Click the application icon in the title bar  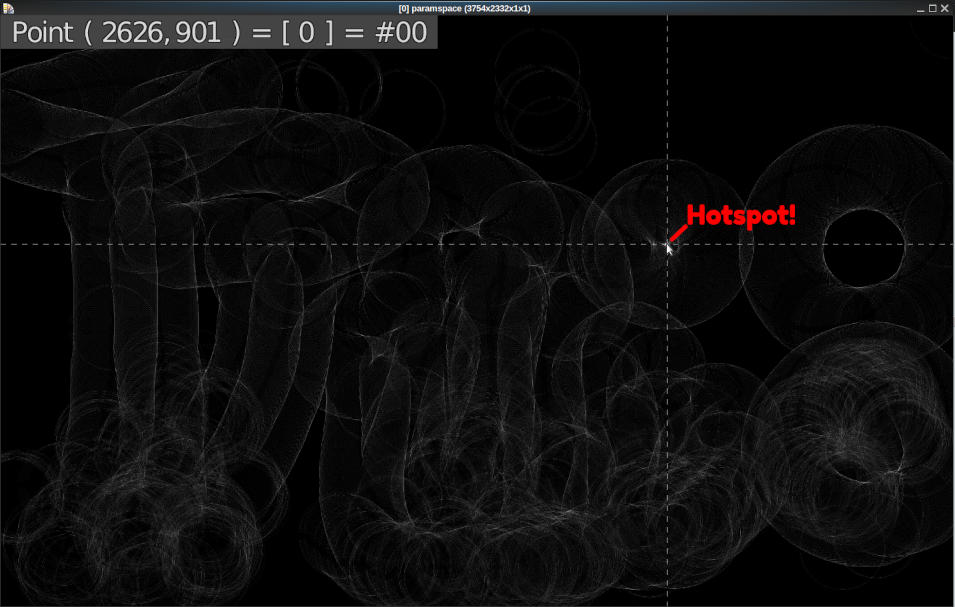click(8, 8)
